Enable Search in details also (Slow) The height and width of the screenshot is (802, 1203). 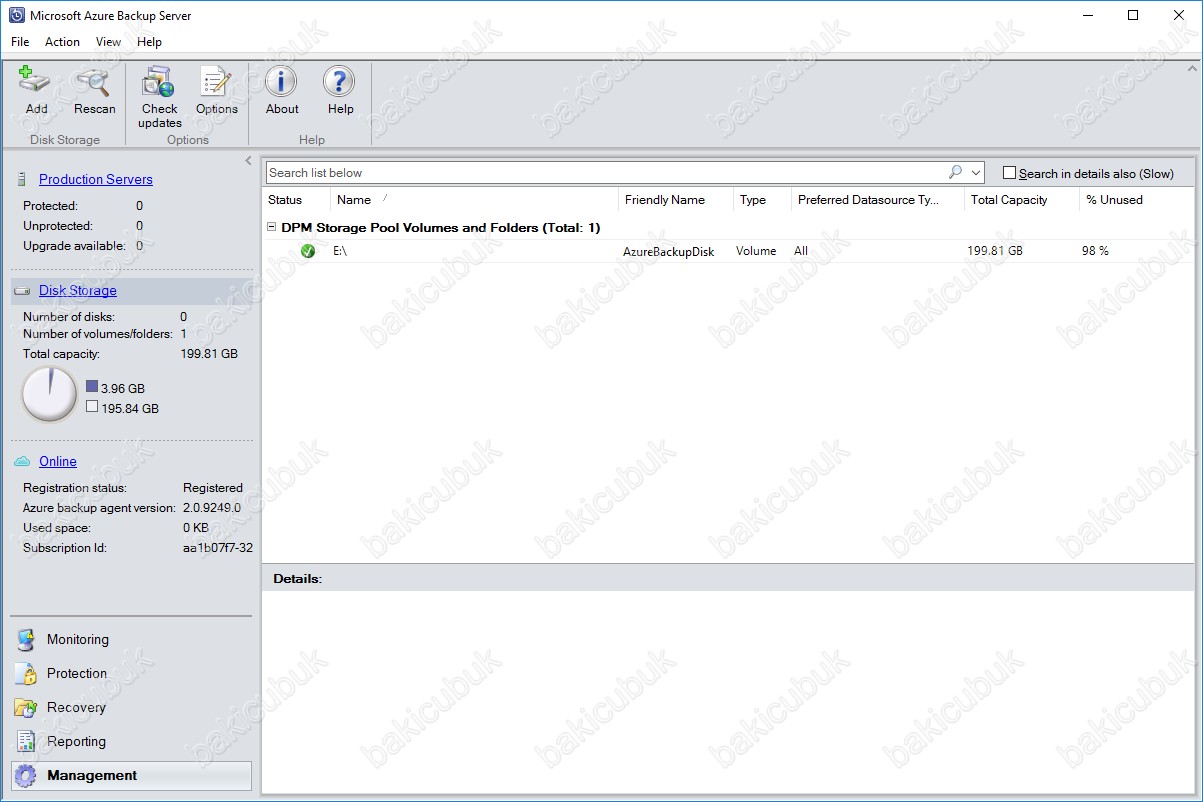1010,173
